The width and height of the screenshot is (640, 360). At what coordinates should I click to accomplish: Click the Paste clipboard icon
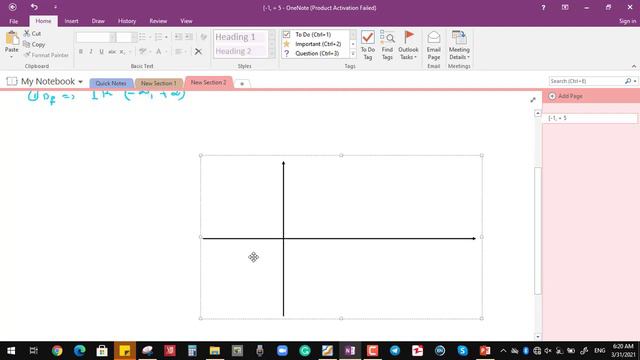click(12, 38)
